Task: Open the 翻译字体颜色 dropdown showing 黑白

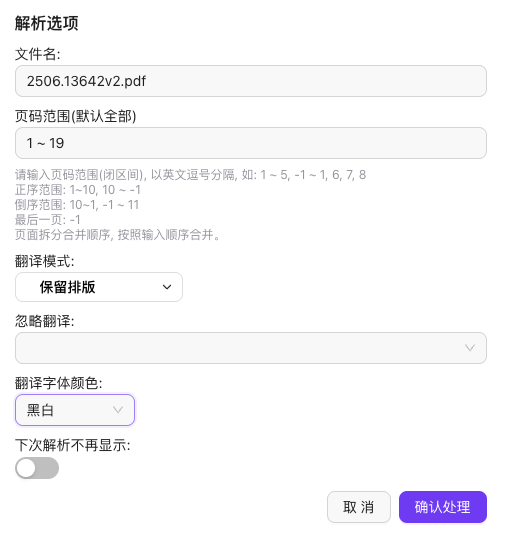Action: click(75, 410)
